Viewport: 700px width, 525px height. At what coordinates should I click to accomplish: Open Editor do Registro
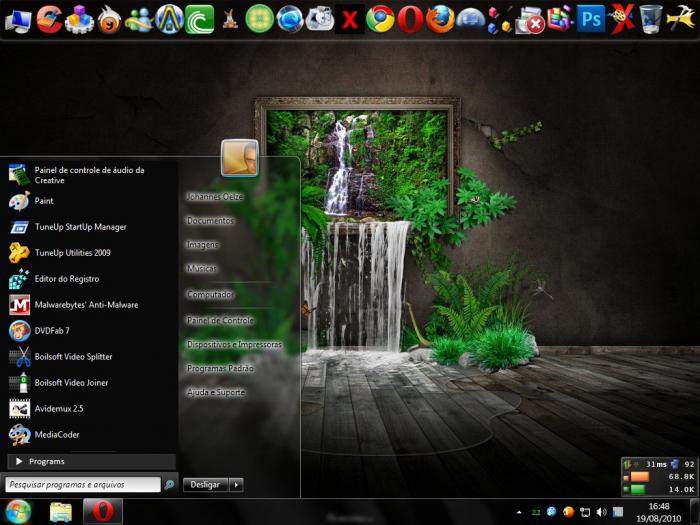(89, 279)
